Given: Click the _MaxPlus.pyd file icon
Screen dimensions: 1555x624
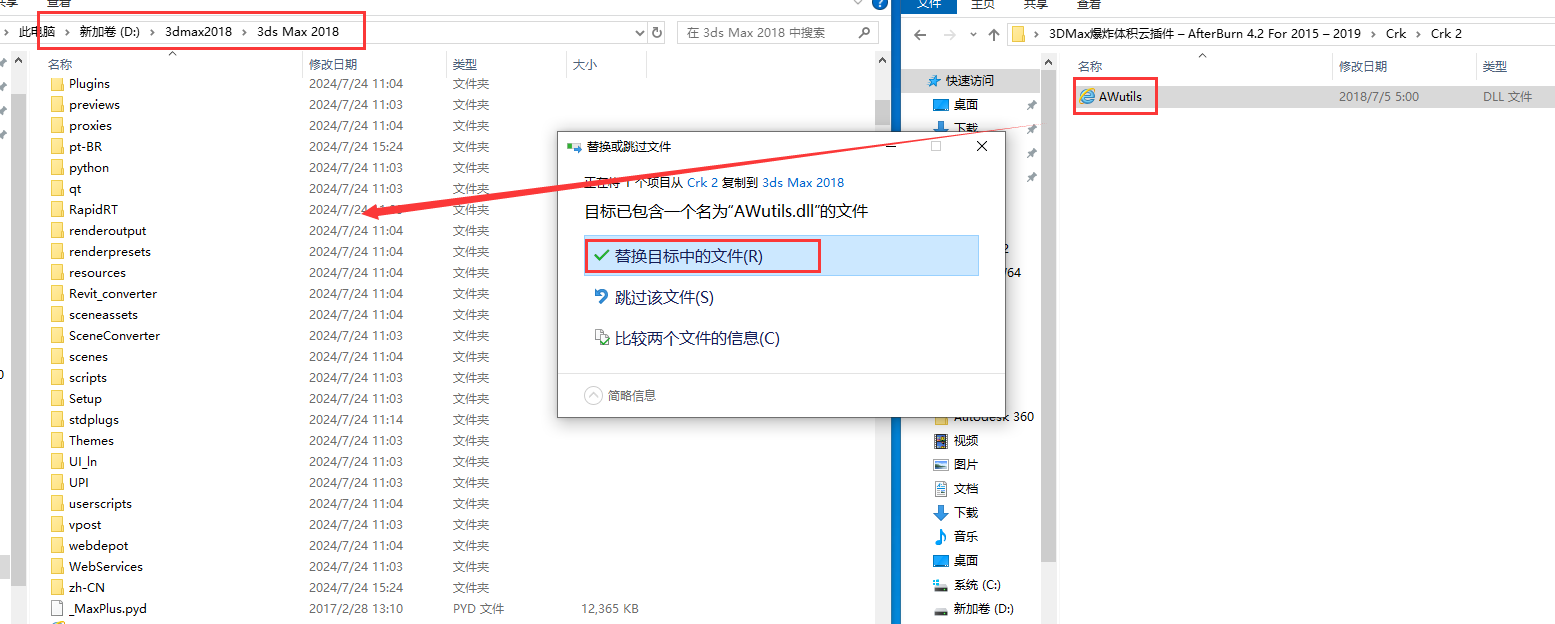Looking at the screenshot, I should tap(57, 609).
